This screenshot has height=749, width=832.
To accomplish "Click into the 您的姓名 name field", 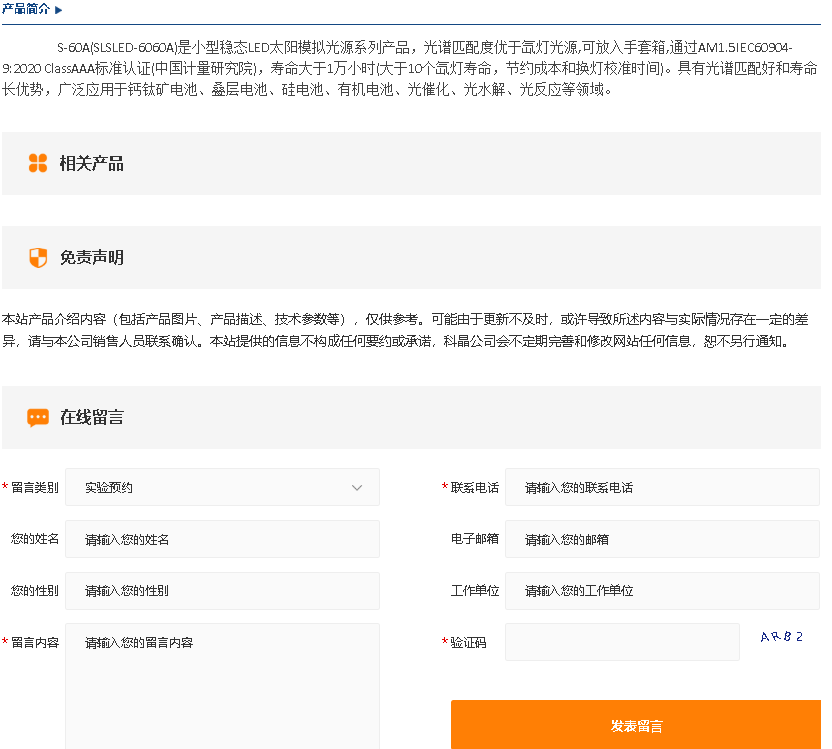I will pos(222,539).
